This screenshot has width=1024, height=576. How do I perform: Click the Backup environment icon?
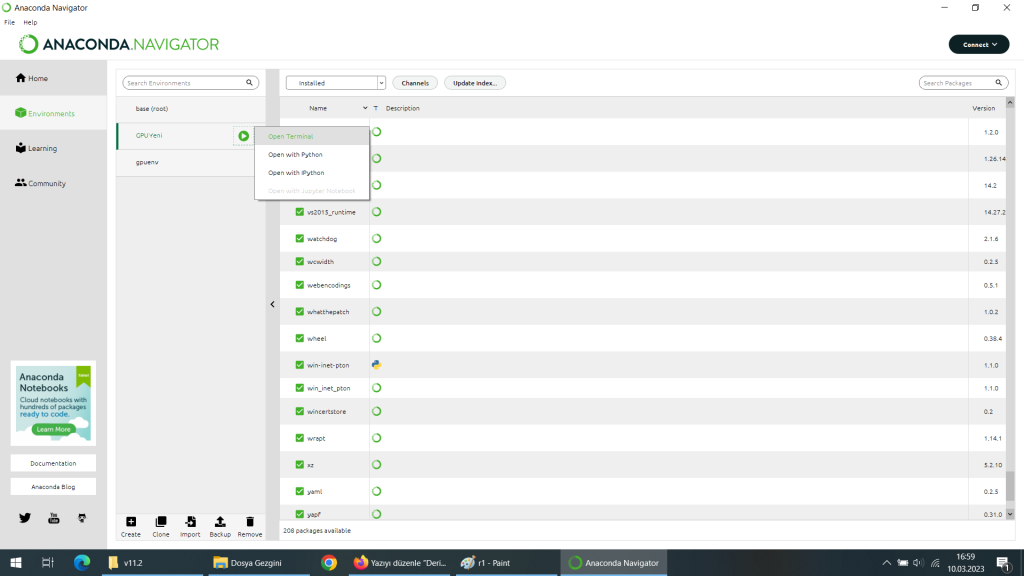point(220,522)
